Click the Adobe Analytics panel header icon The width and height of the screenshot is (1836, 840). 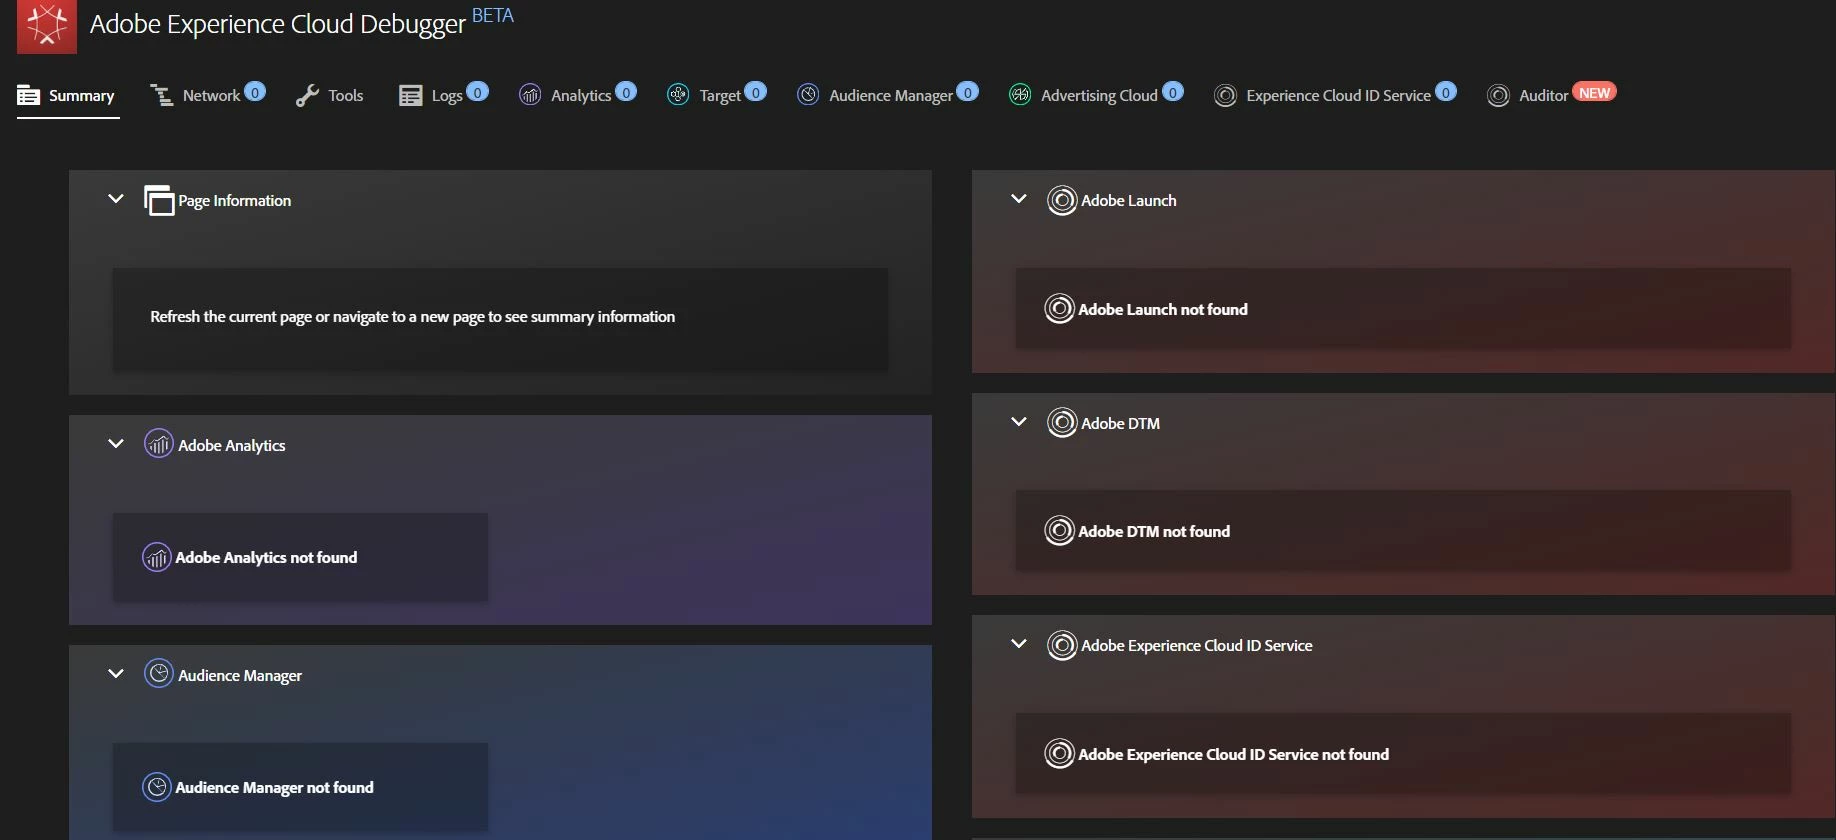tap(159, 443)
